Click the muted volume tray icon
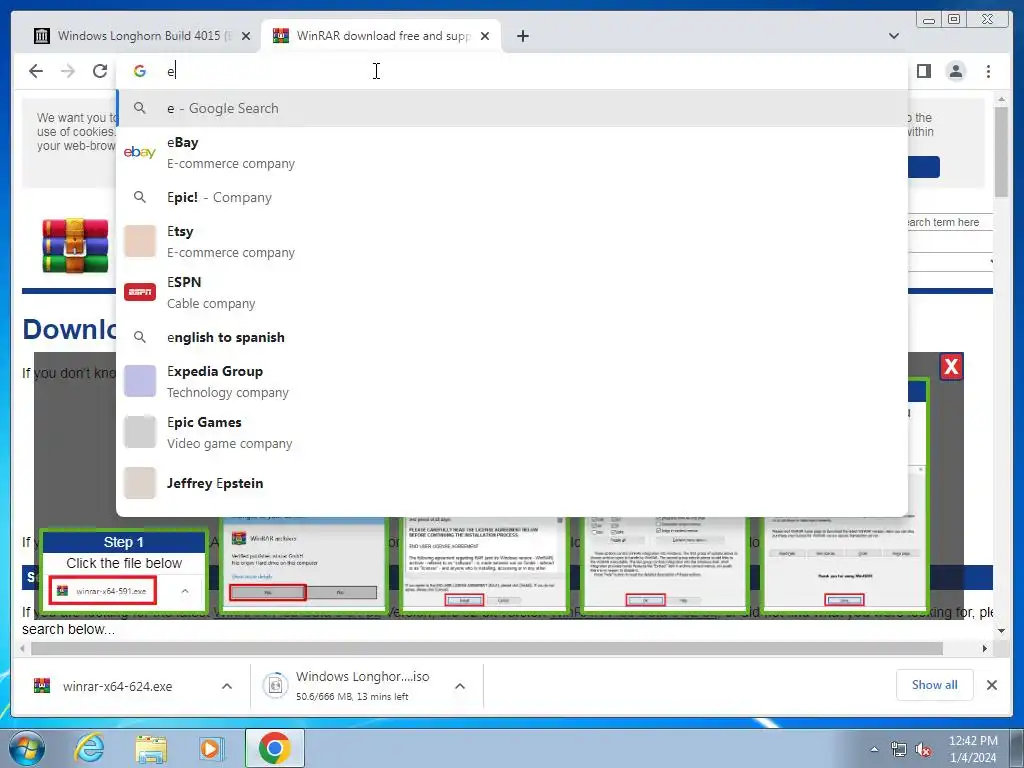The height and width of the screenshot is (768, 1024). [x=923, y=749]
